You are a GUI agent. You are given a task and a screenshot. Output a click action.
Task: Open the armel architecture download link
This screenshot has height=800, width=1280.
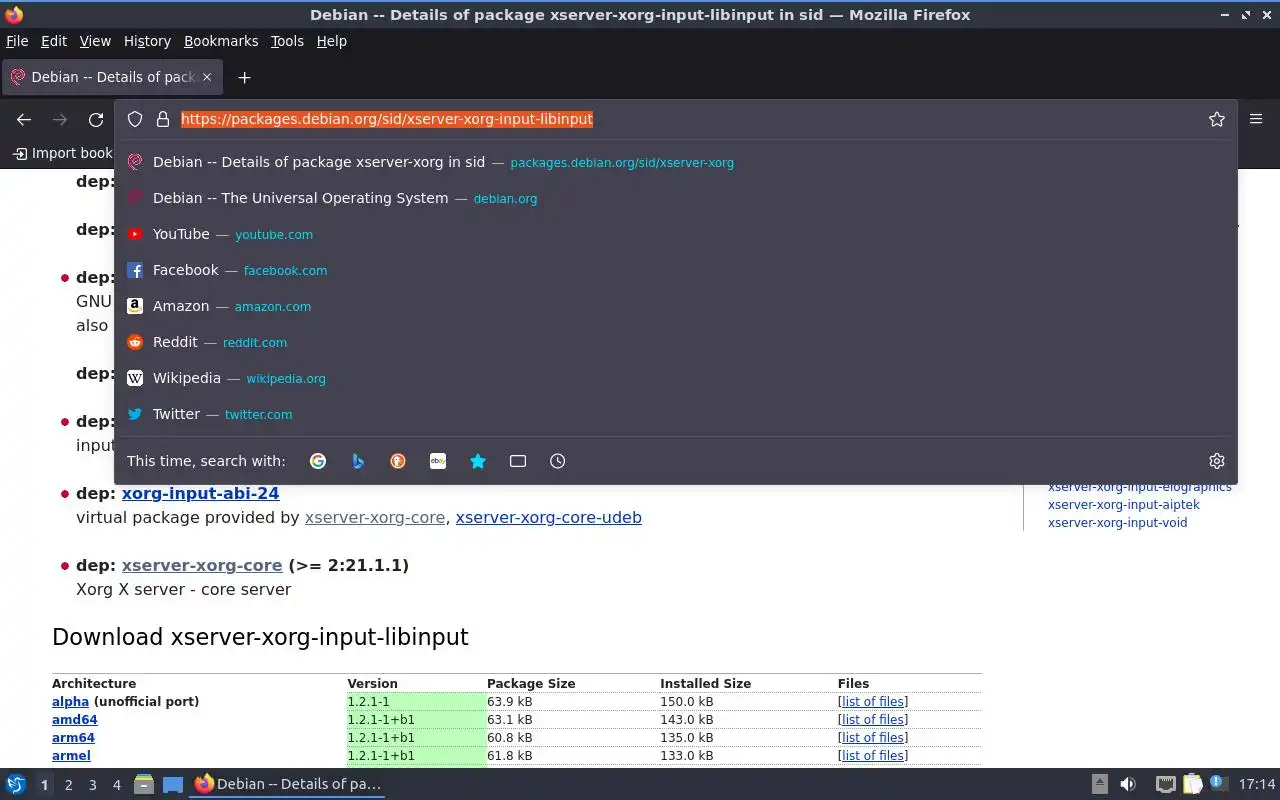[x=71, y=755]
